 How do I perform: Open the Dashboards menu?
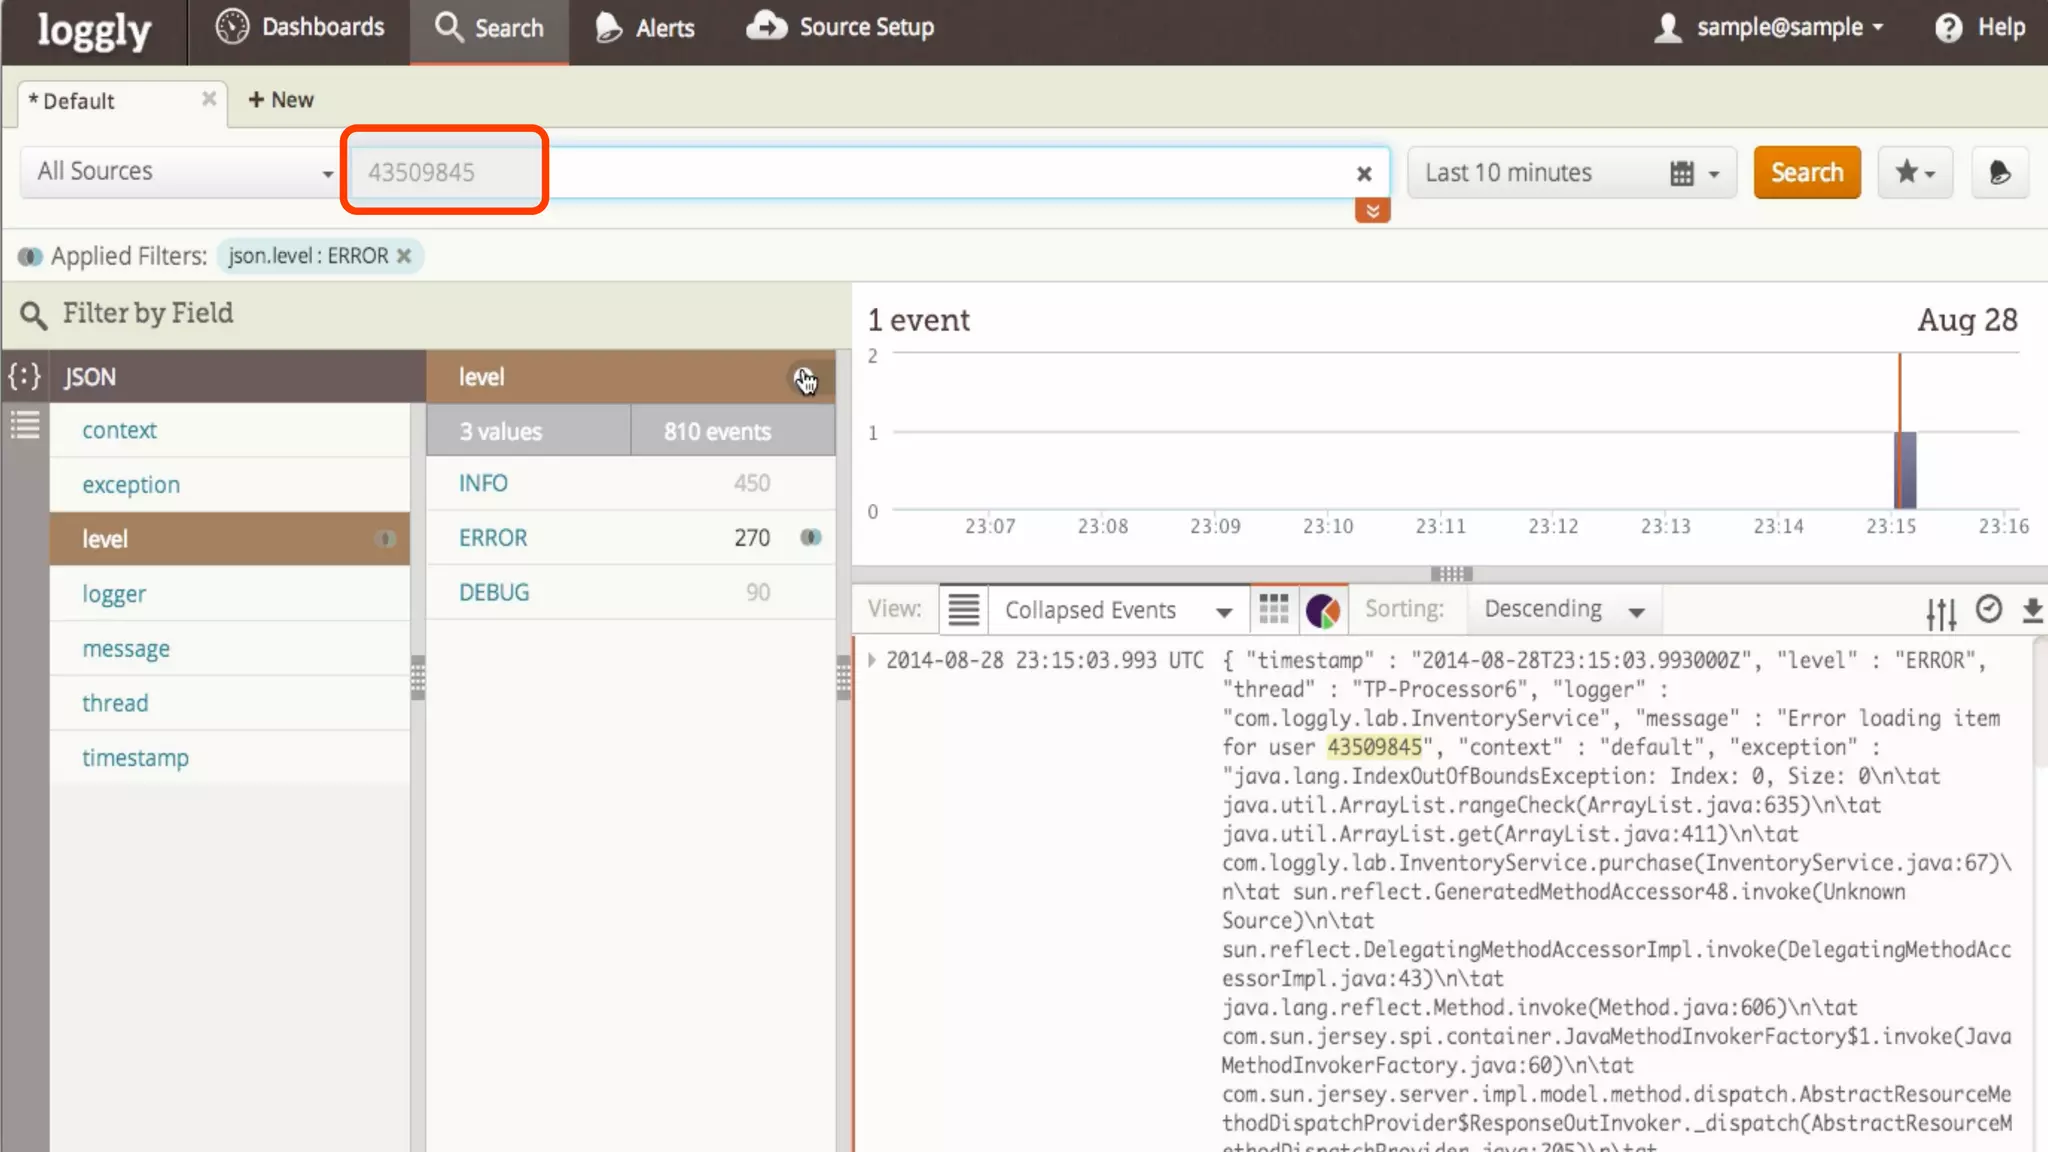point(300,28)
